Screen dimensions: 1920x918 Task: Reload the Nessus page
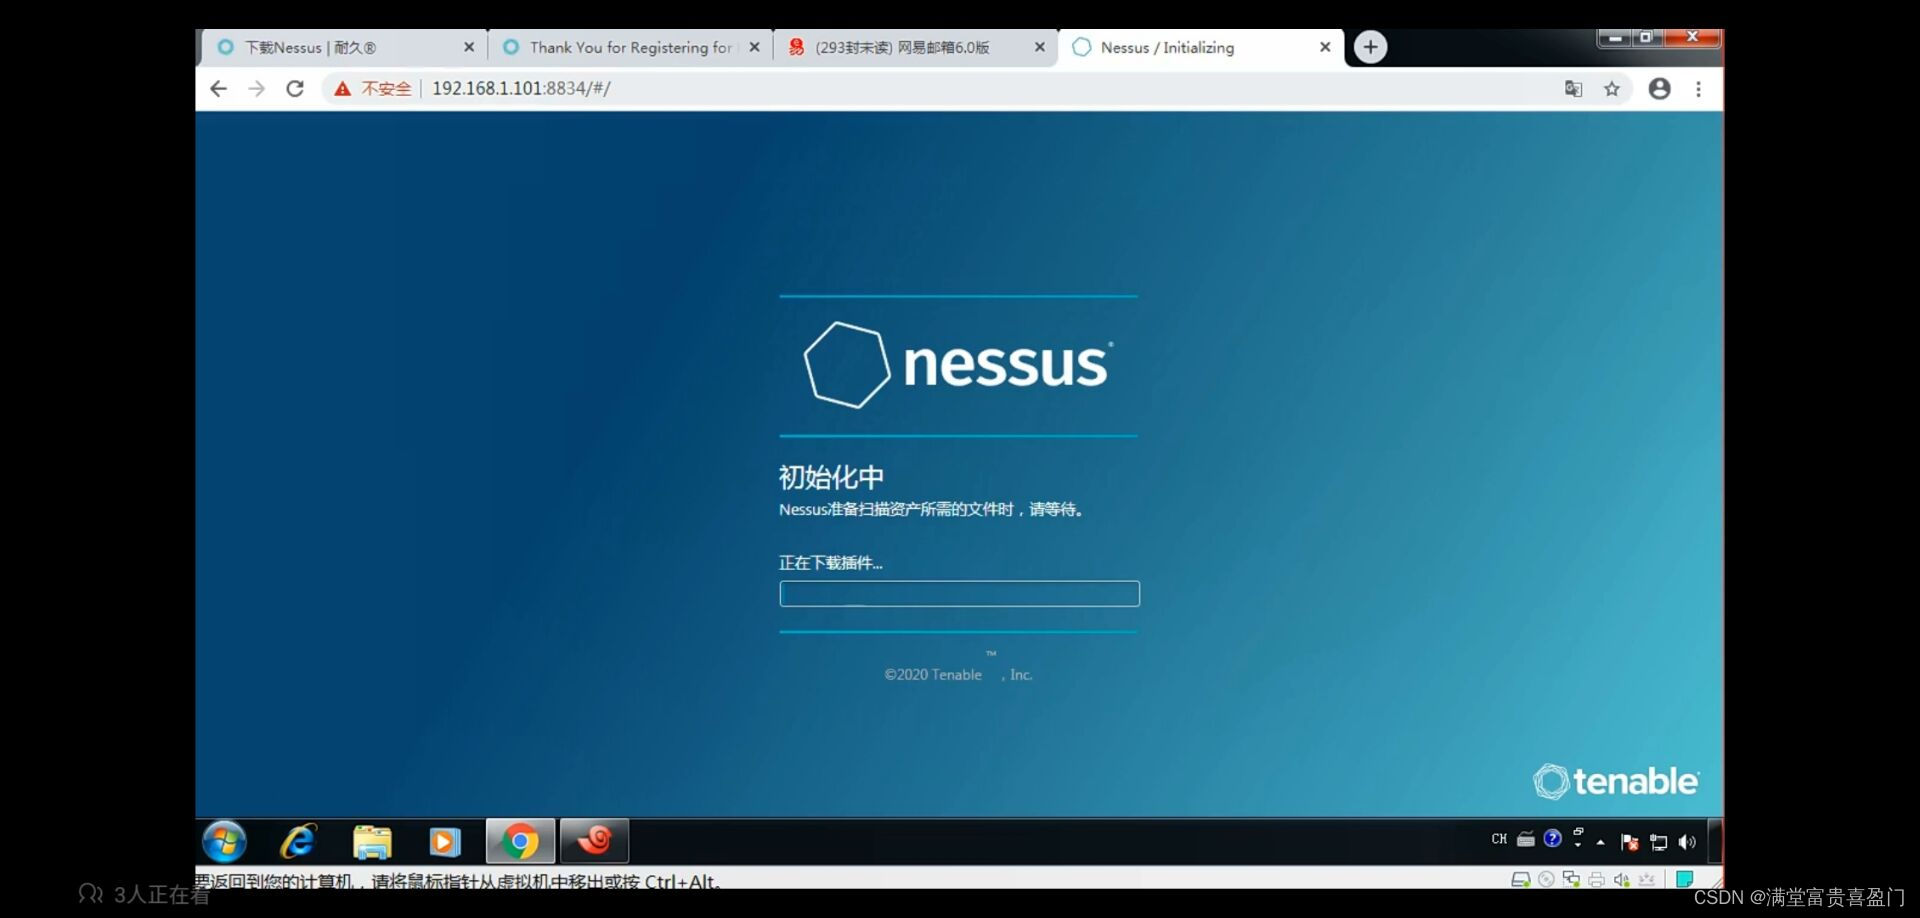click(x=295, y=89)
